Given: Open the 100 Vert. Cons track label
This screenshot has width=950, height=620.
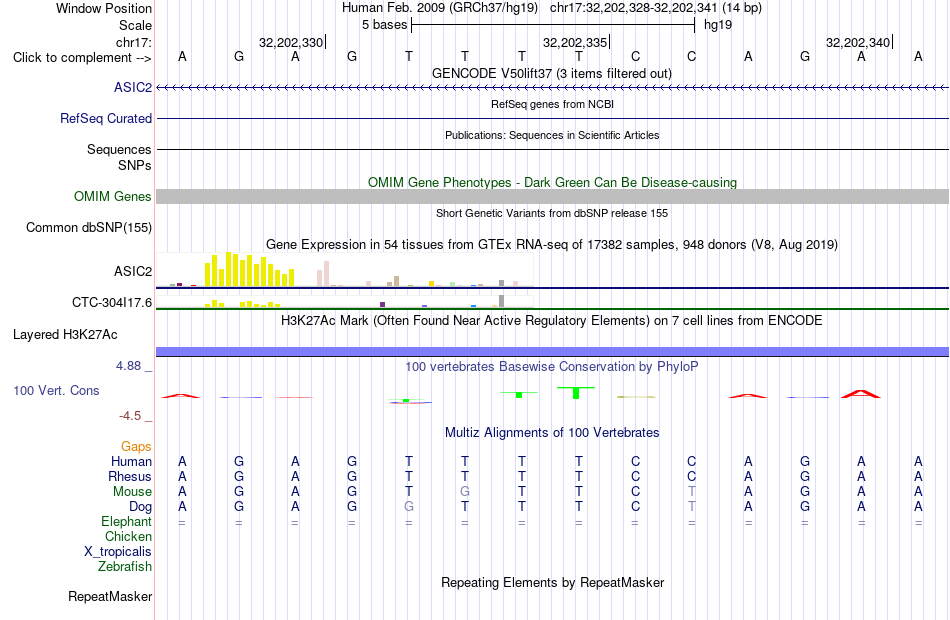Looking at the screenshot, I should [x=56, y=390].
